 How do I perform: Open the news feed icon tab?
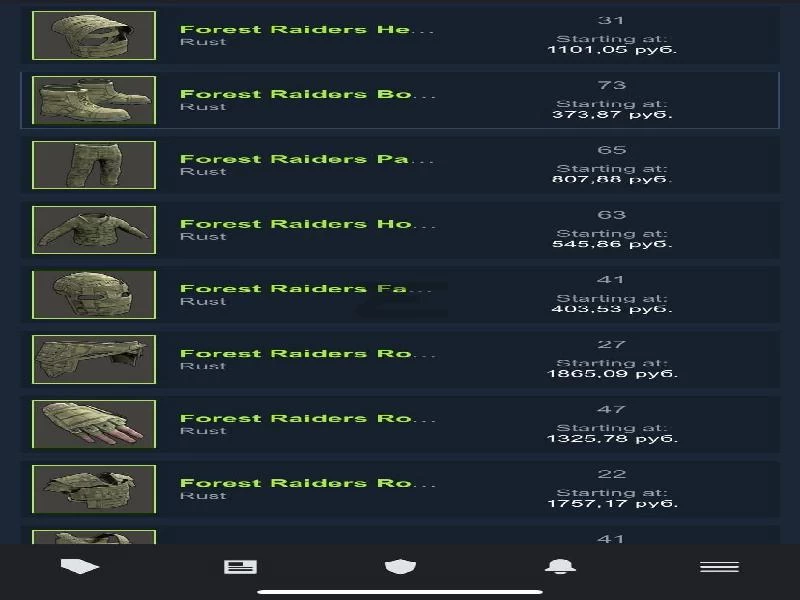pyautogui.click(x=240, y=567)
